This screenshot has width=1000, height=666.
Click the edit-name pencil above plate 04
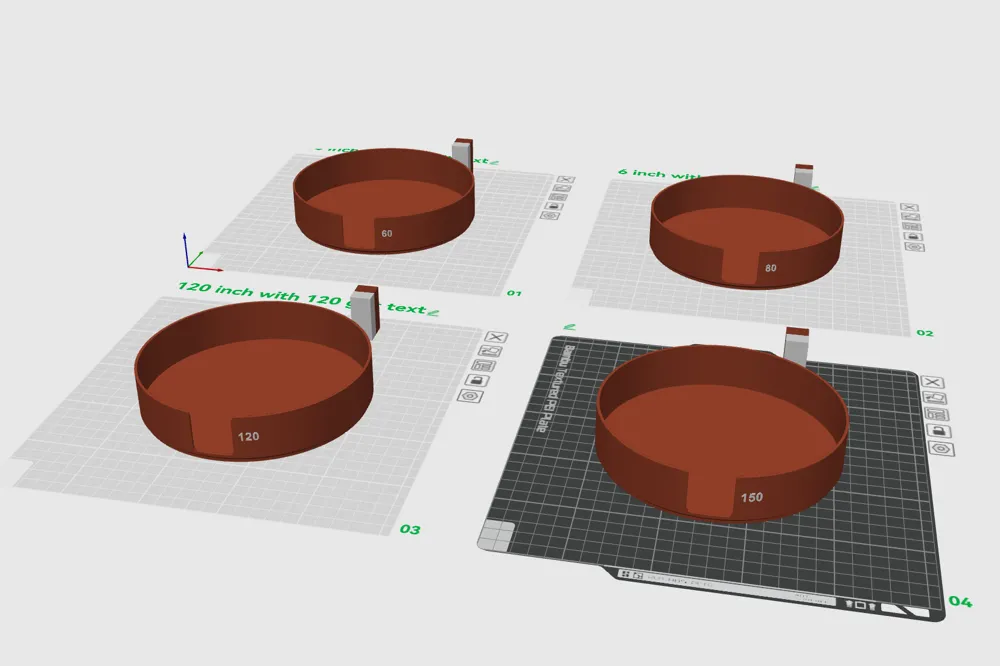[x=569, y=327]
